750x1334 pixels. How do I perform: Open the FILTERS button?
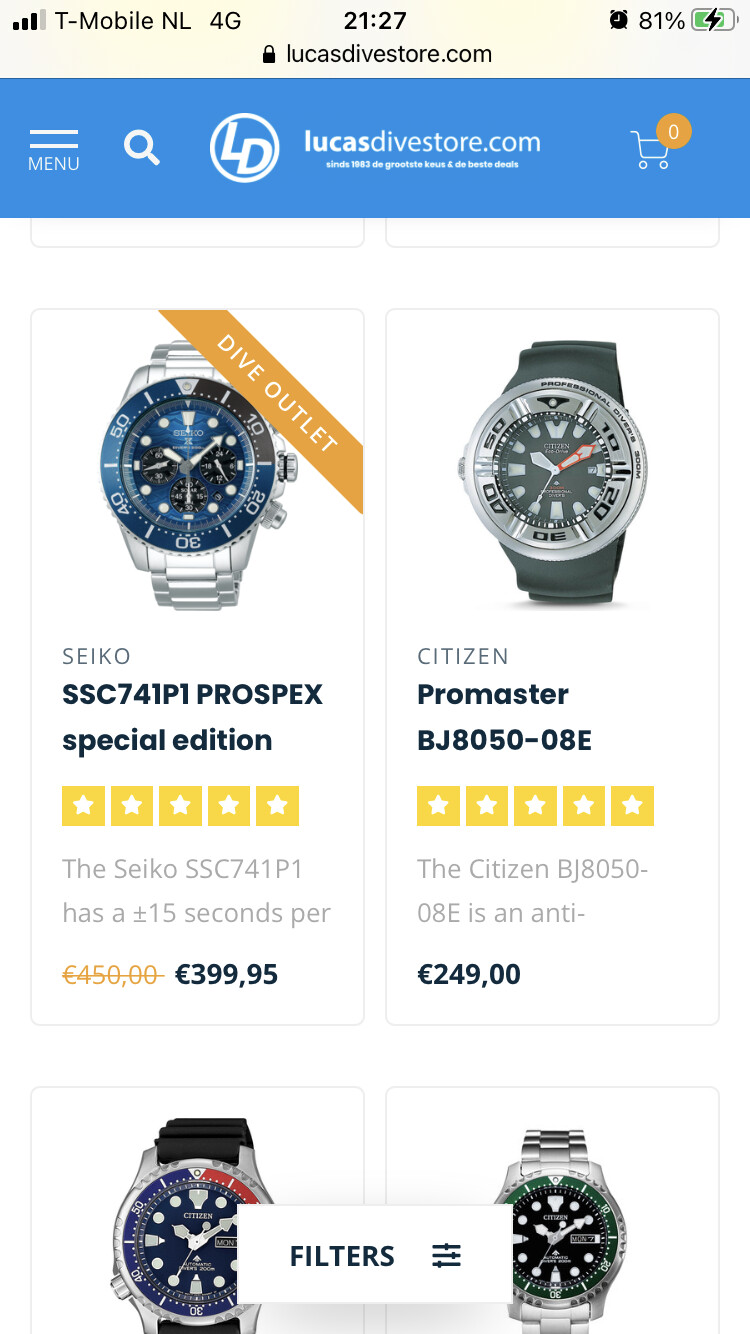tap(374, 1255)
